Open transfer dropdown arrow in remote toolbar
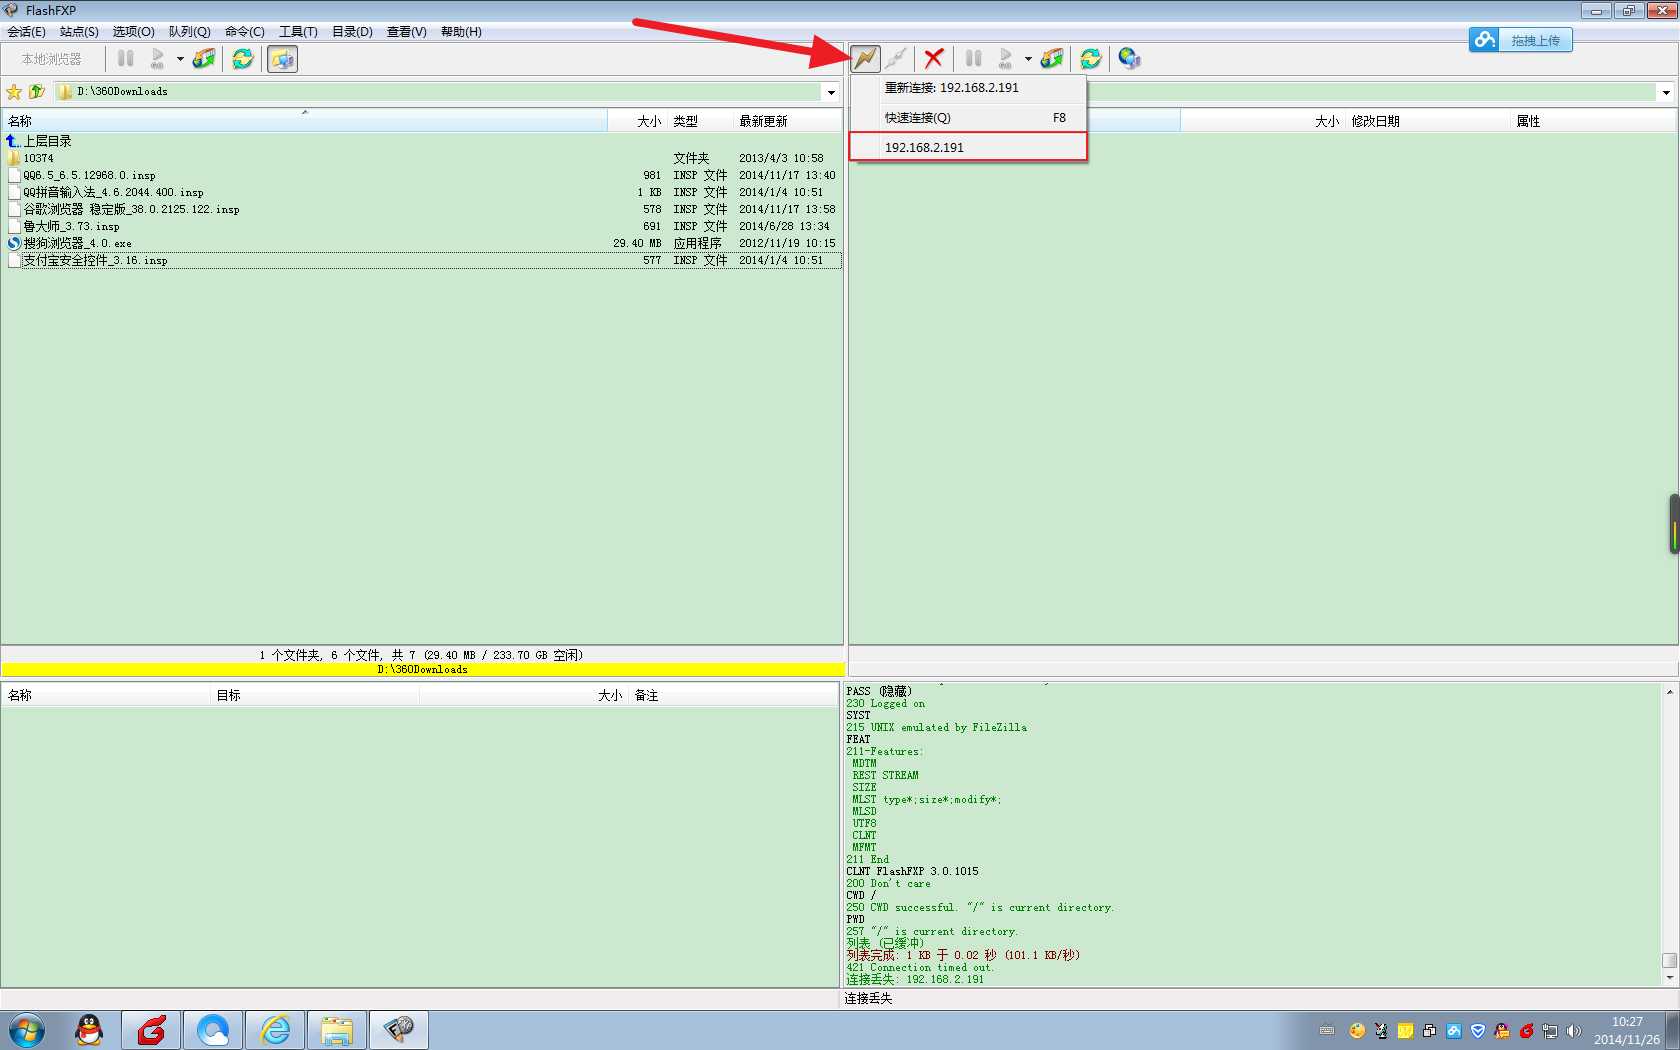This screenshot has height=1050, width=1680. click(1028, 59)
